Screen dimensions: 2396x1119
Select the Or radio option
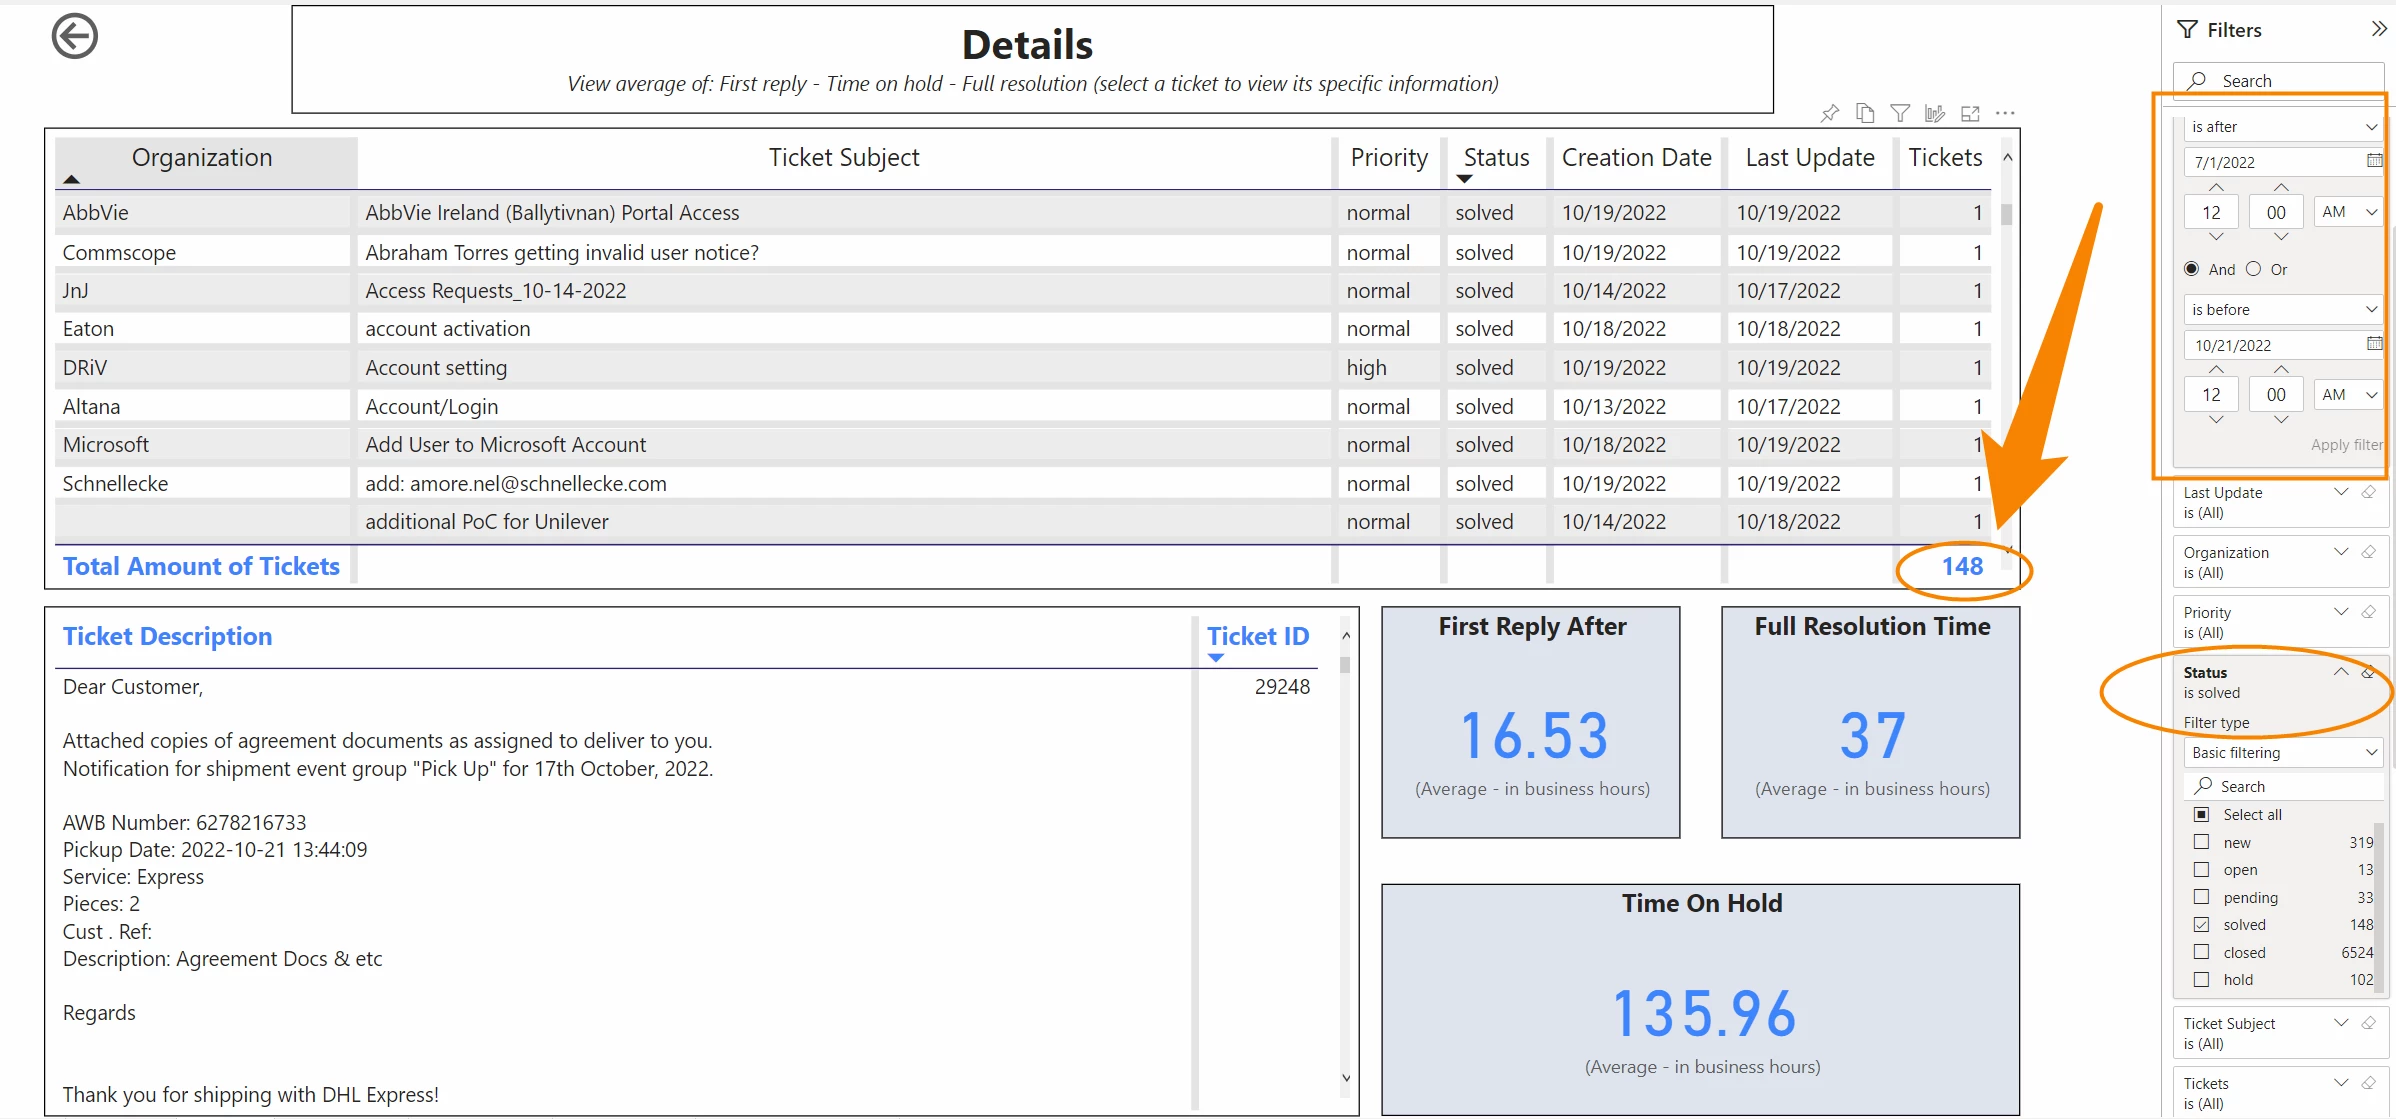coord(2253,269)
